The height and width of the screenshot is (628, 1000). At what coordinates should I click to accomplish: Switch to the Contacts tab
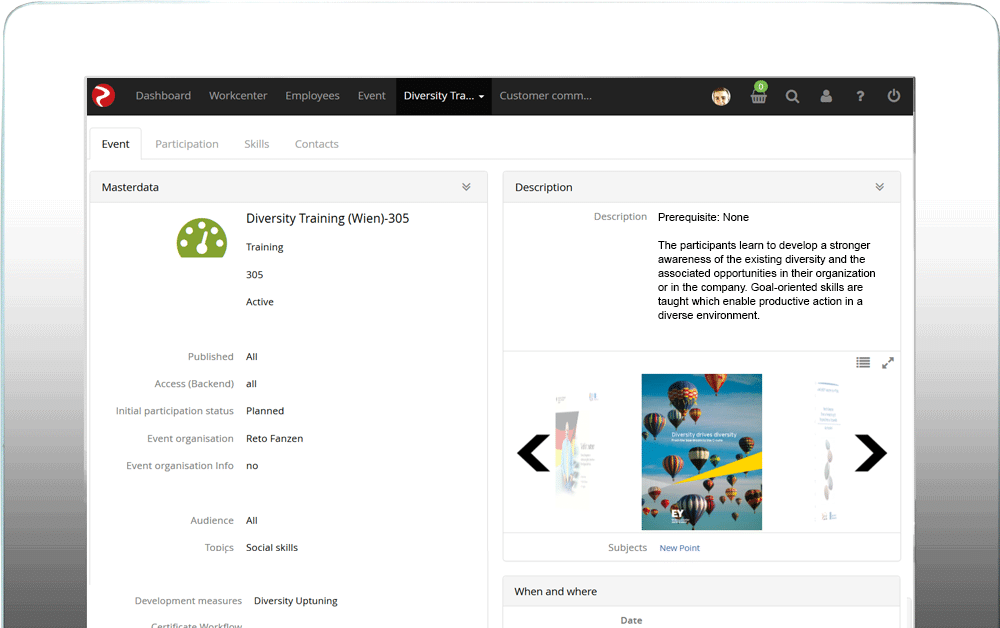[x=316, y=144]
